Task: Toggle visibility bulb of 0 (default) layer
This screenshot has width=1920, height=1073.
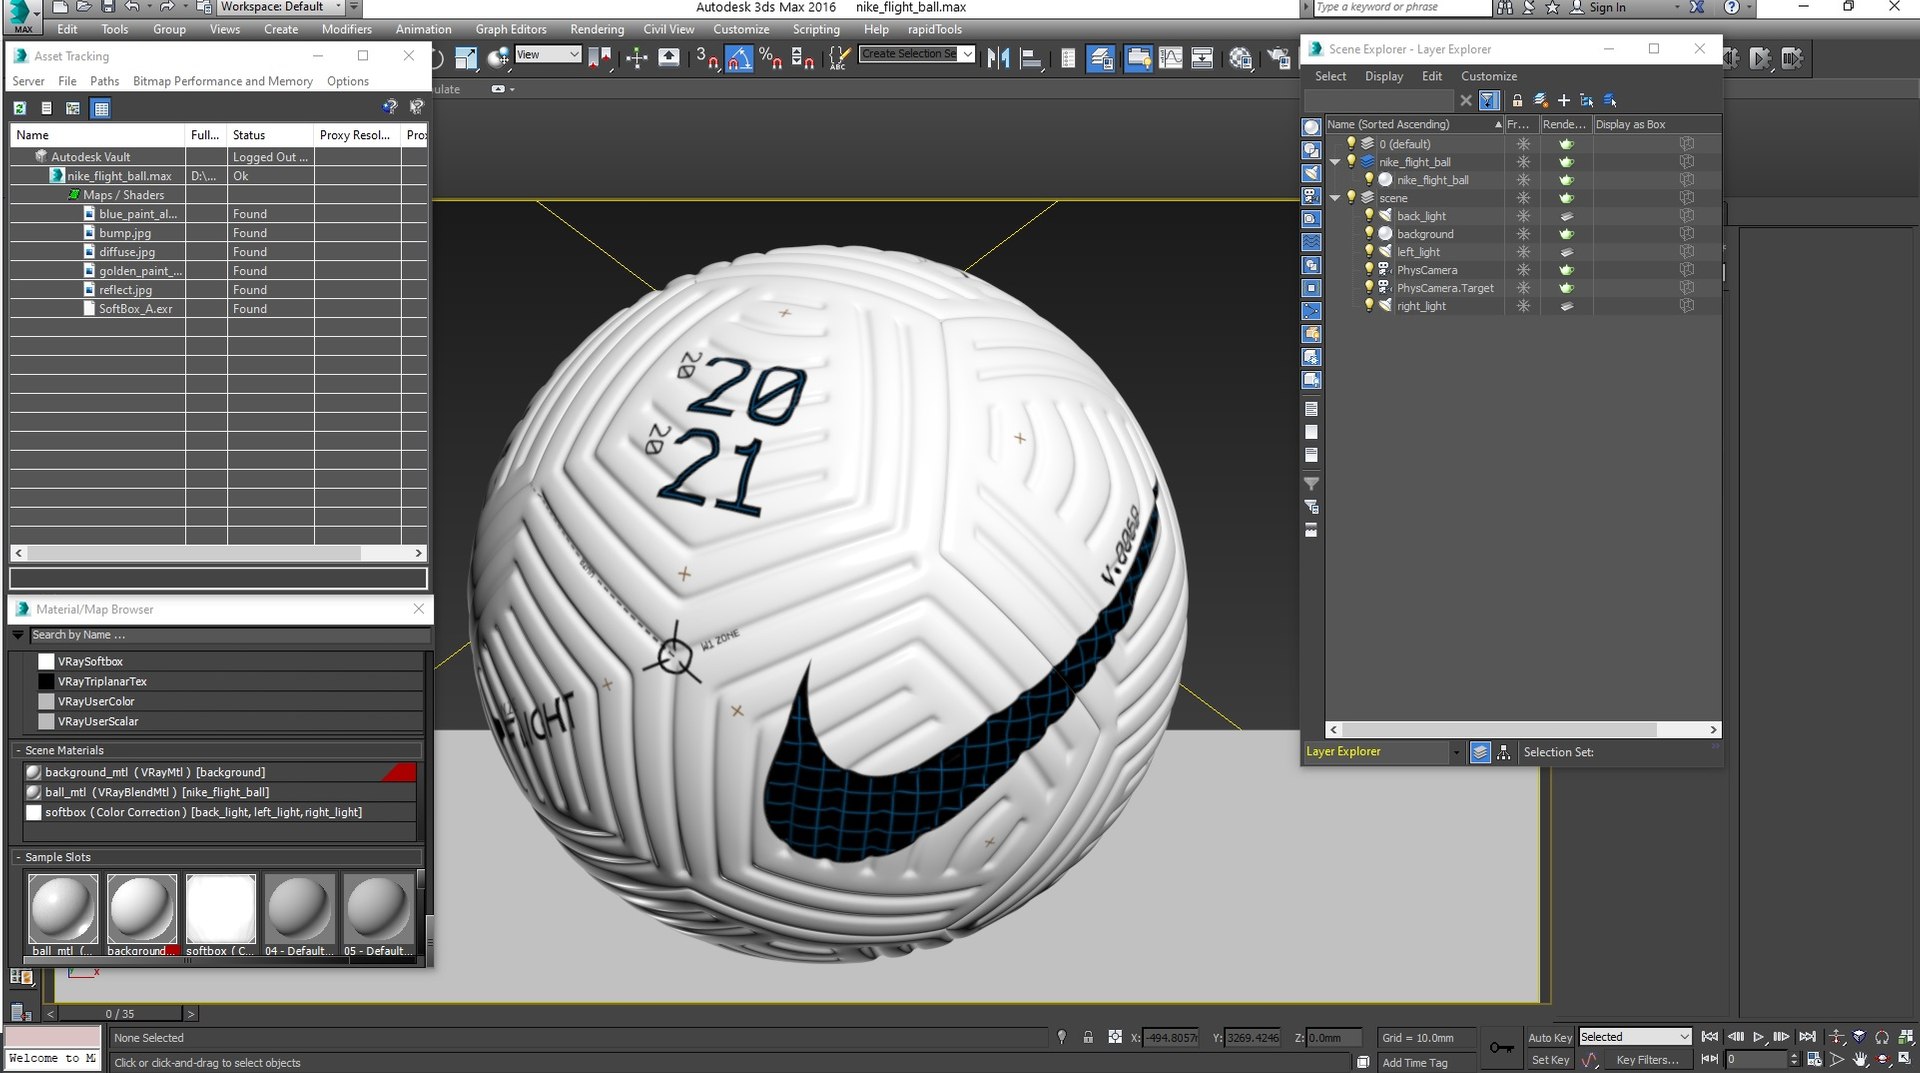Action: click(x=1351, y=144)
